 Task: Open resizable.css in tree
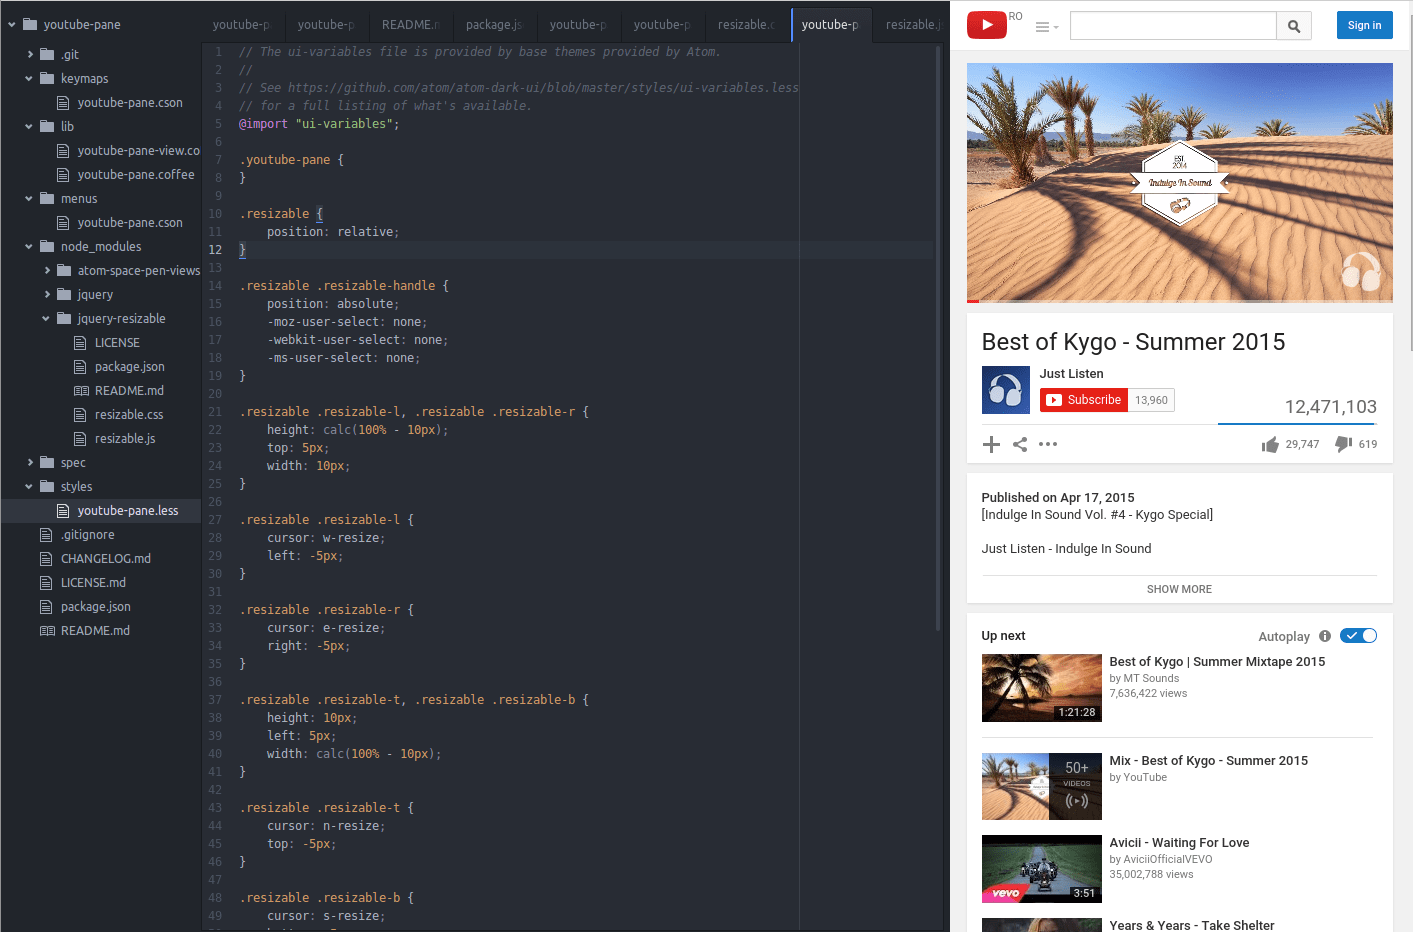[x=119, y=414]
